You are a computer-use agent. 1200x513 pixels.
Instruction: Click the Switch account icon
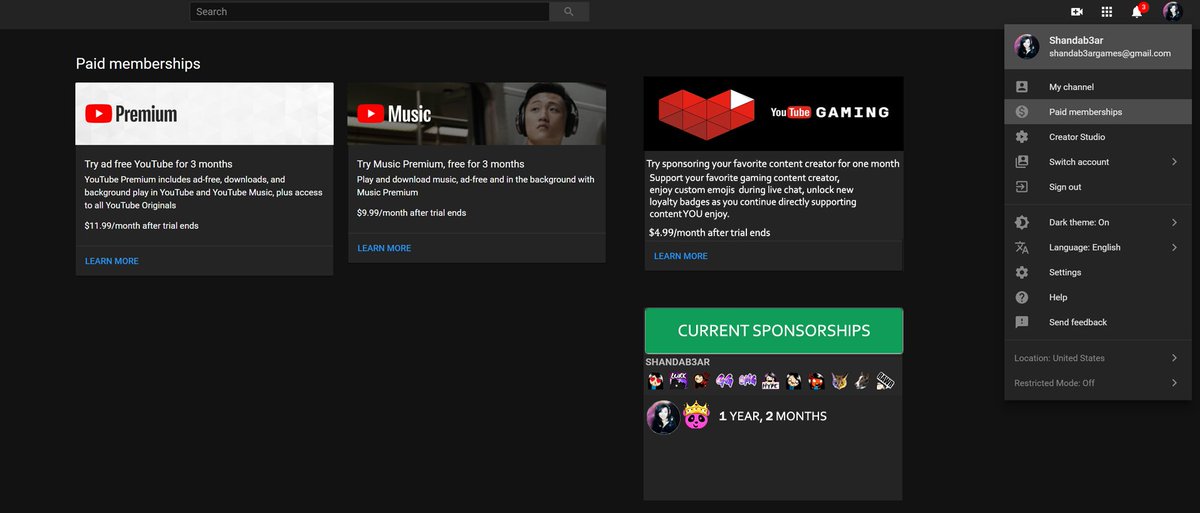[1022, 162]
